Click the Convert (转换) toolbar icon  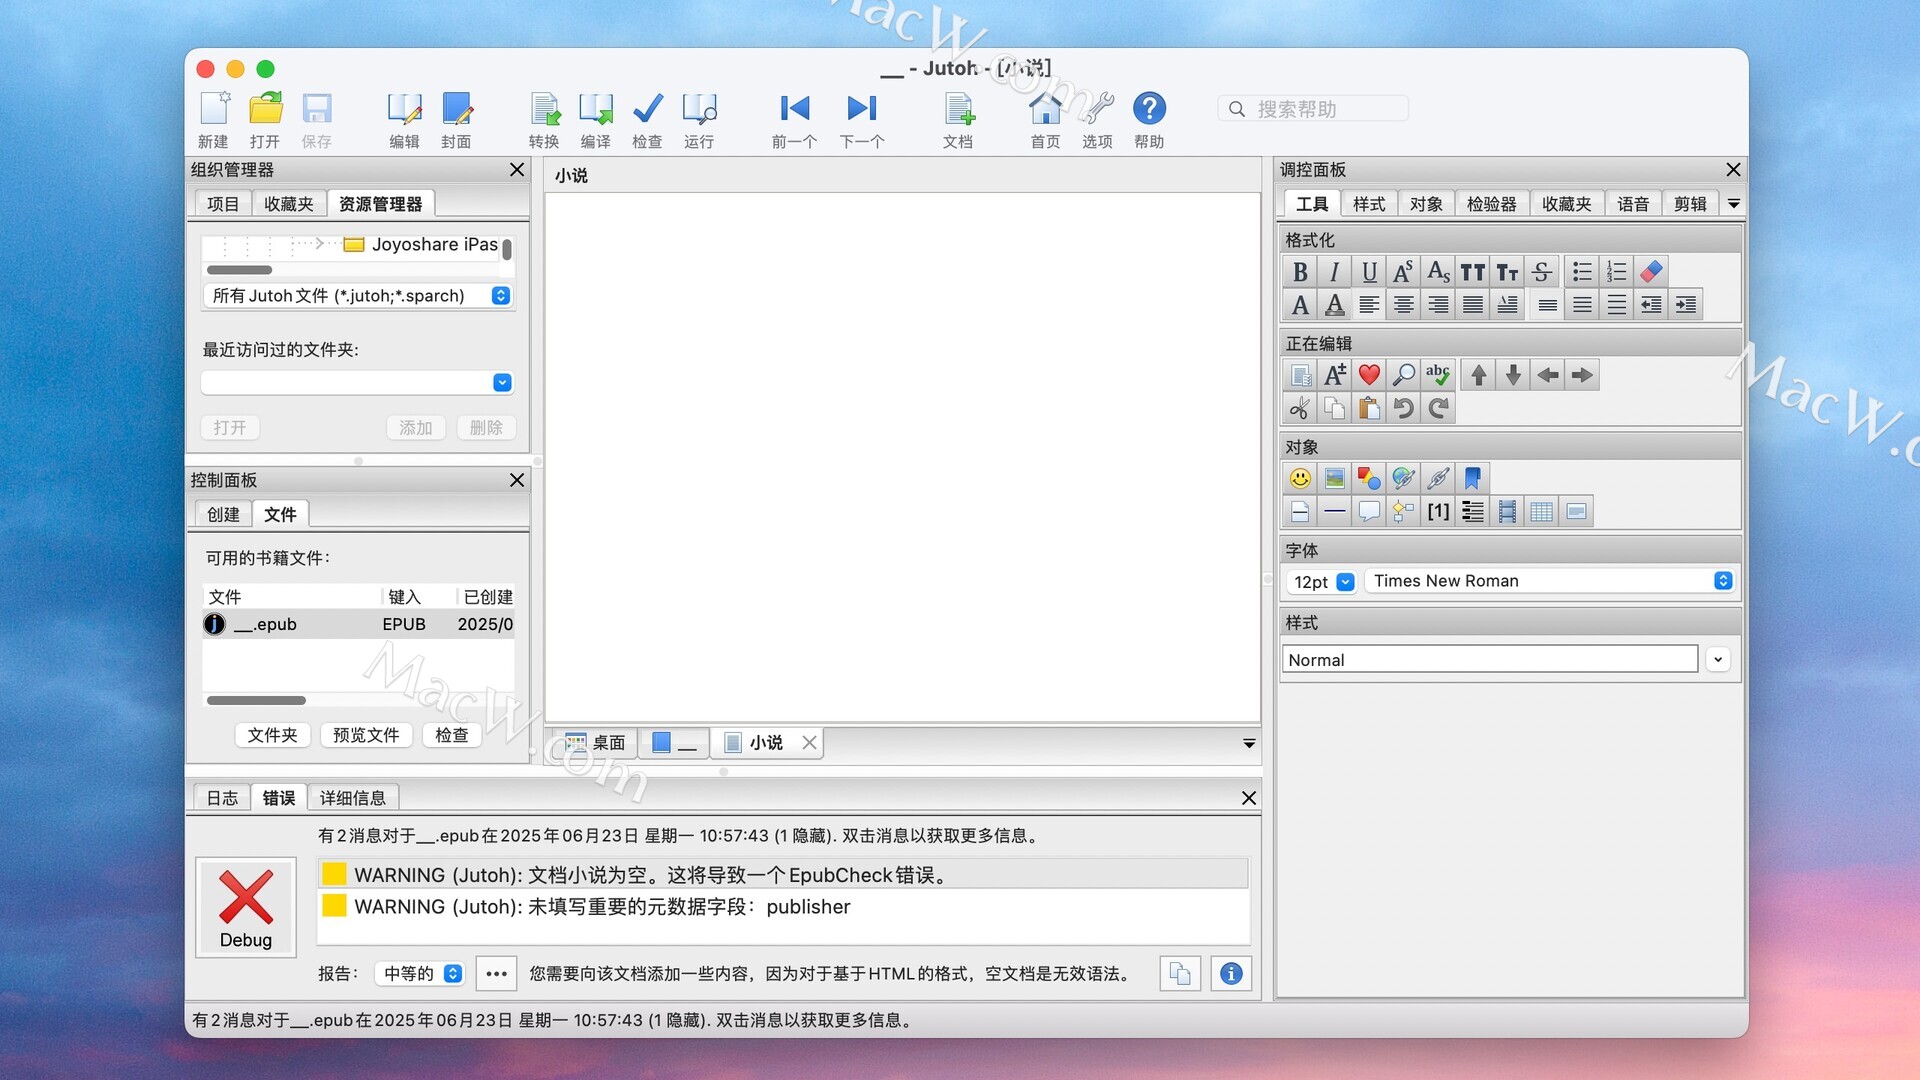[x=544, y=110]
